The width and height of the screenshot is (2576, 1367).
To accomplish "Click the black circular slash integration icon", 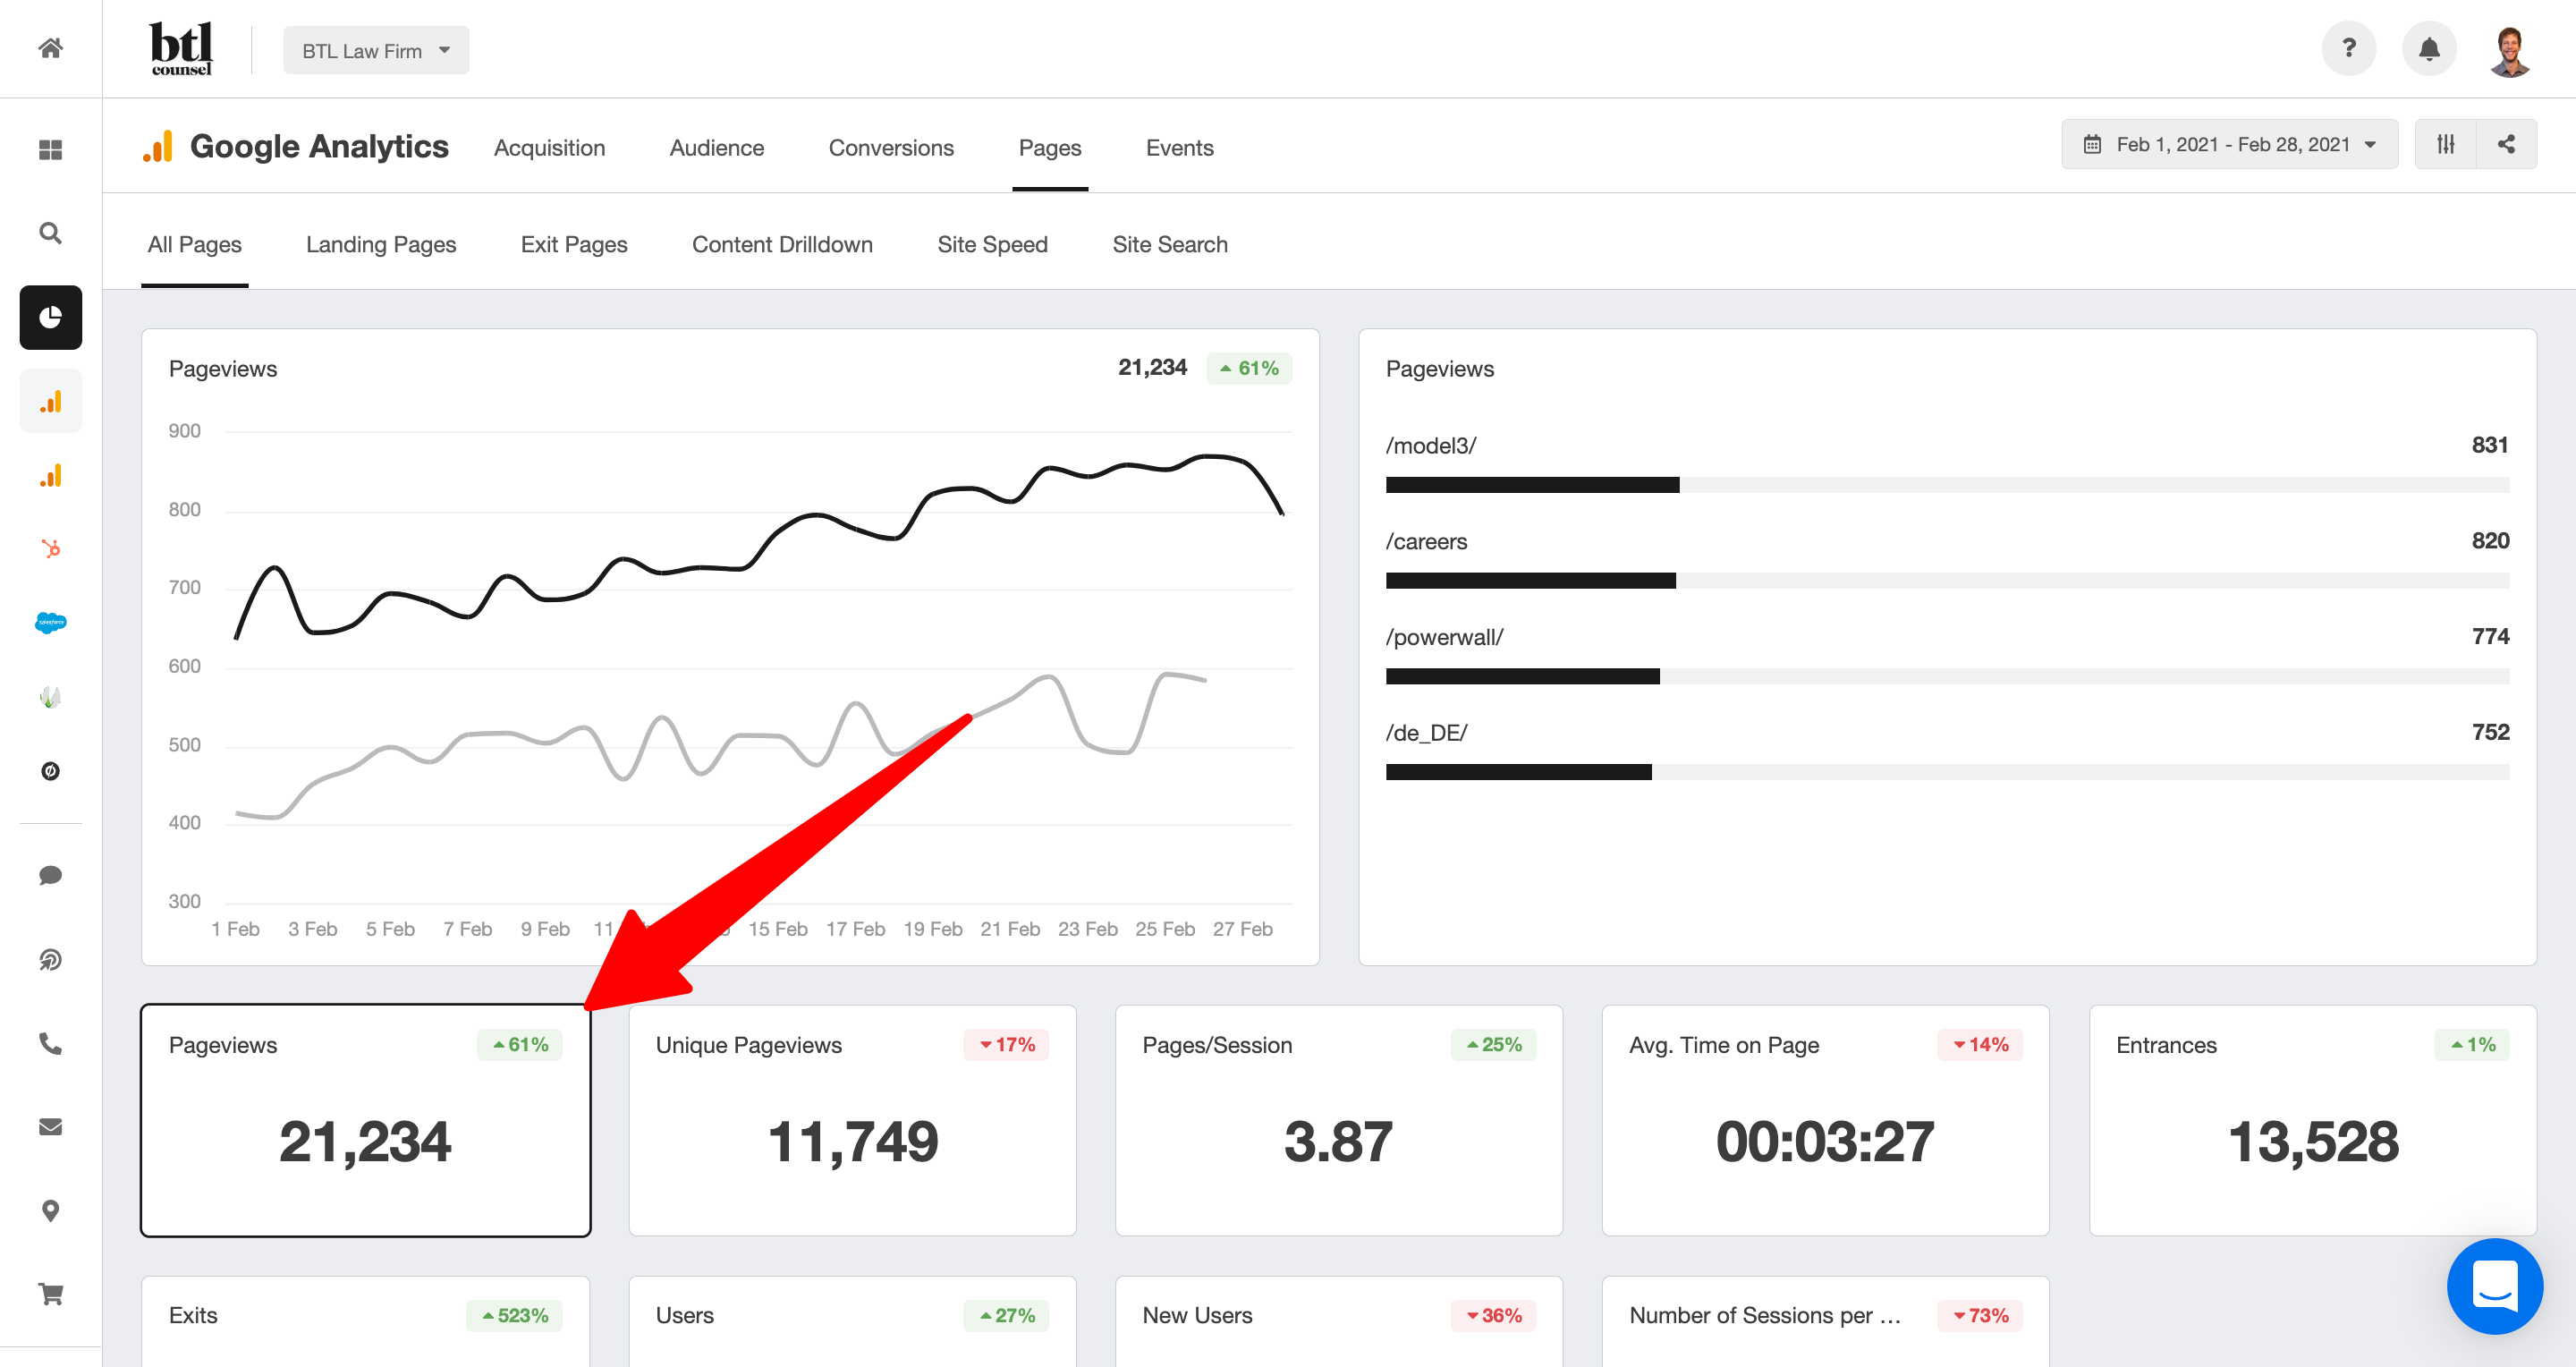I will pos(50,770).
